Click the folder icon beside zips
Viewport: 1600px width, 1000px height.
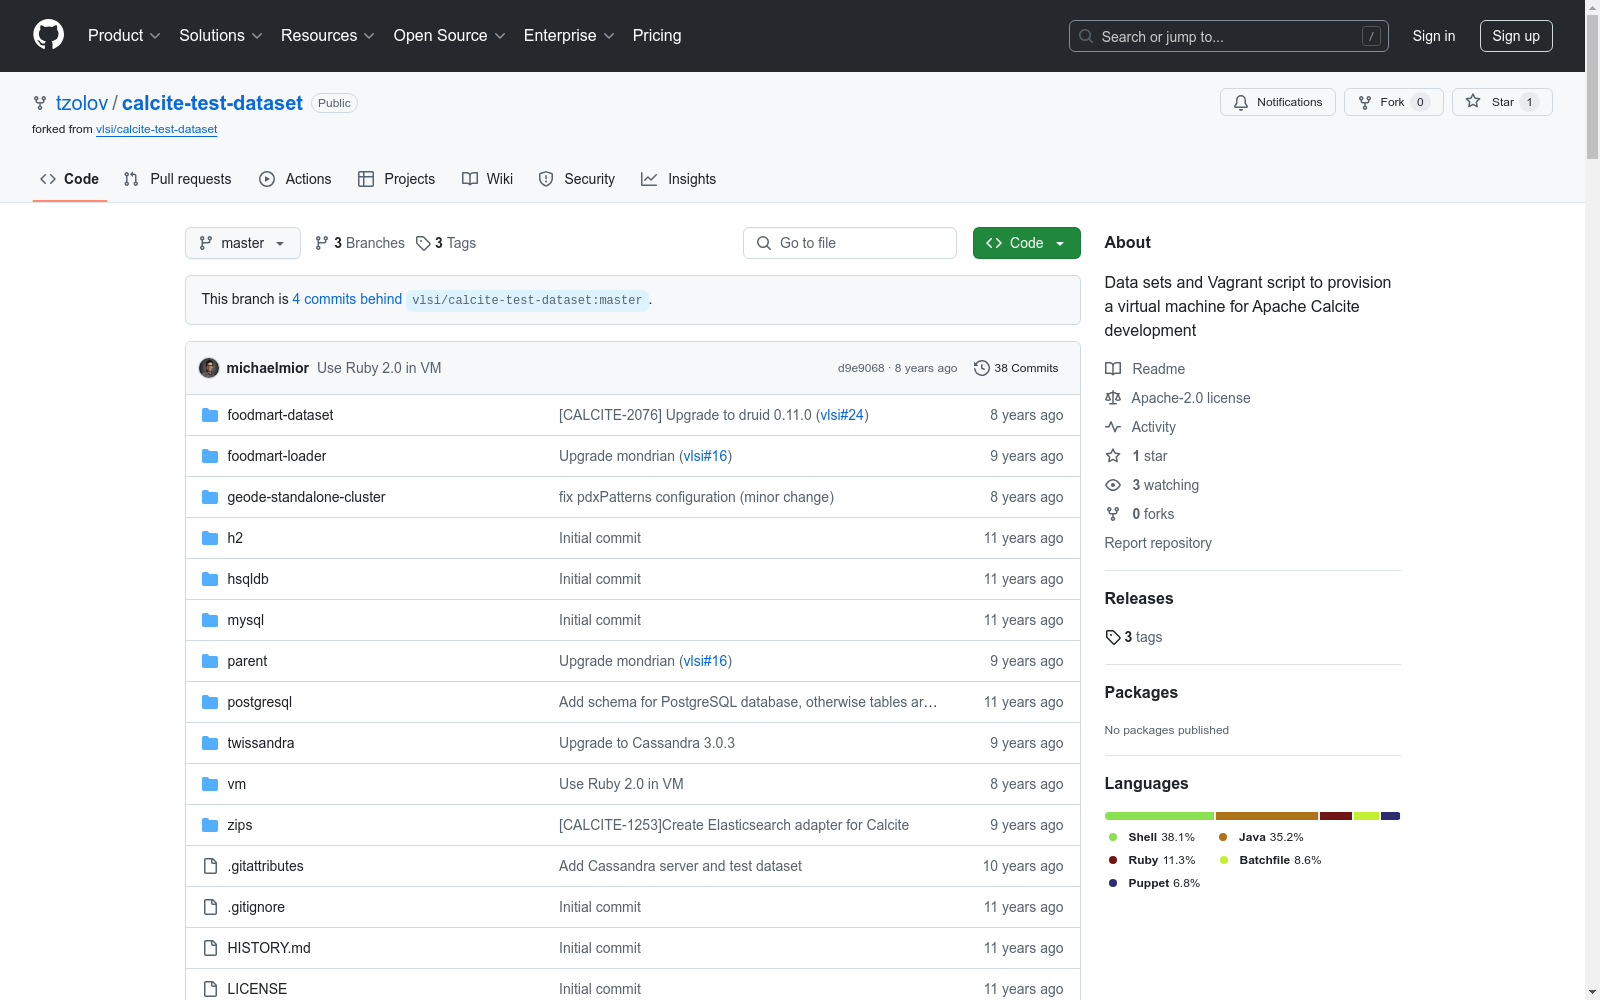[210, 825]
